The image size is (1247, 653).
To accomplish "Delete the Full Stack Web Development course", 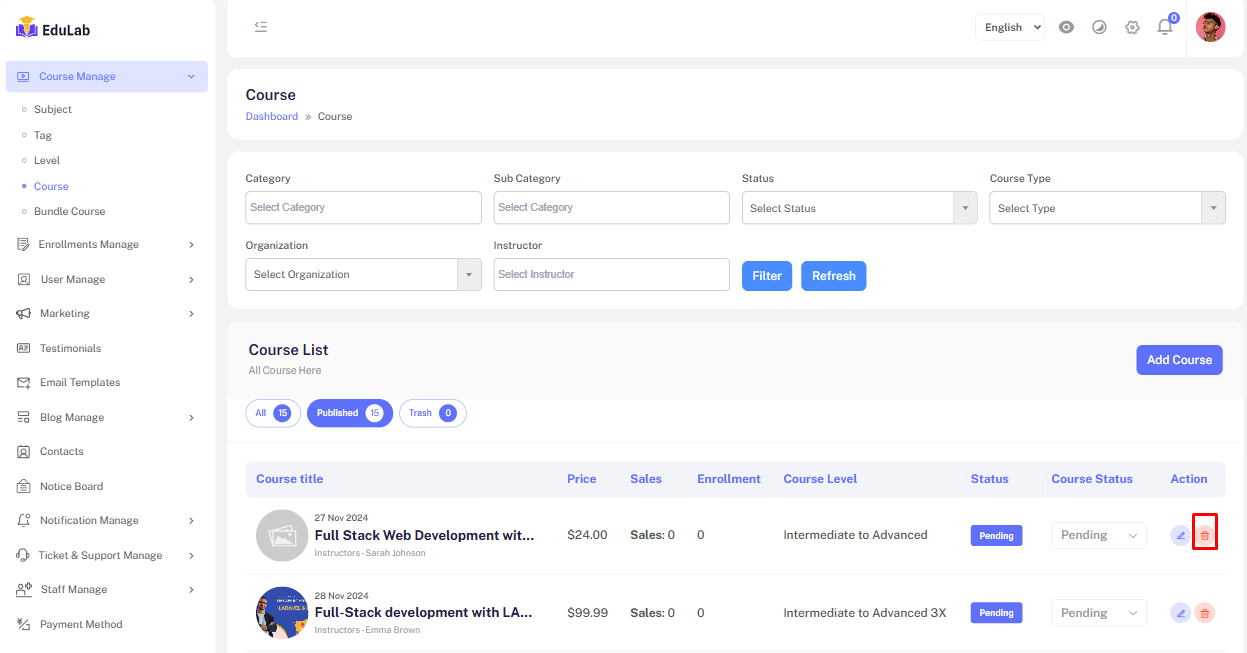I will (1204, 536).
